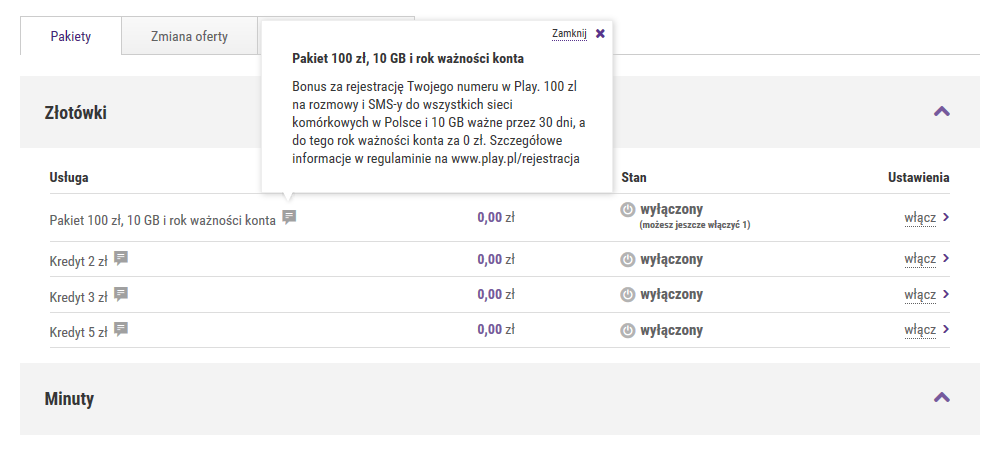The image size is (1000, 451).
Task: Click power status icon for Kredyt 5 zł
Action: [628, 329]
